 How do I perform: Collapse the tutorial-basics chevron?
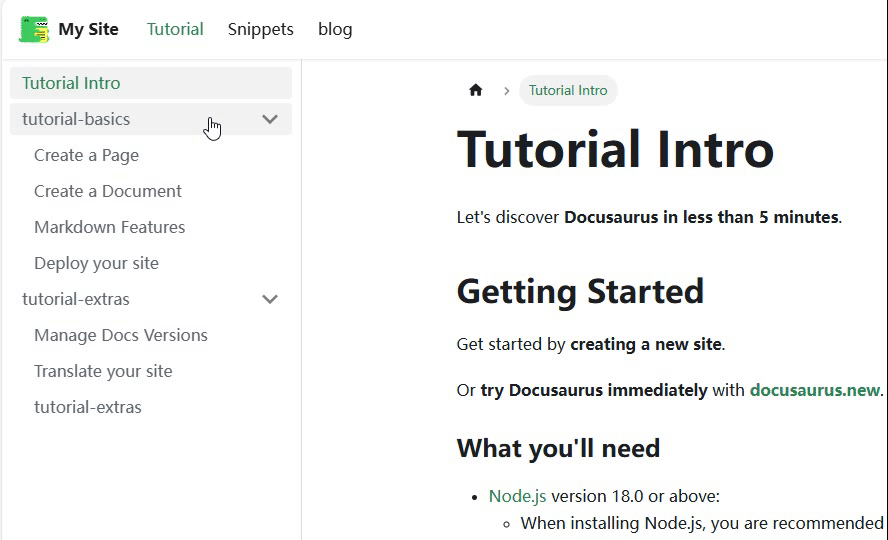tap(270, 119)
